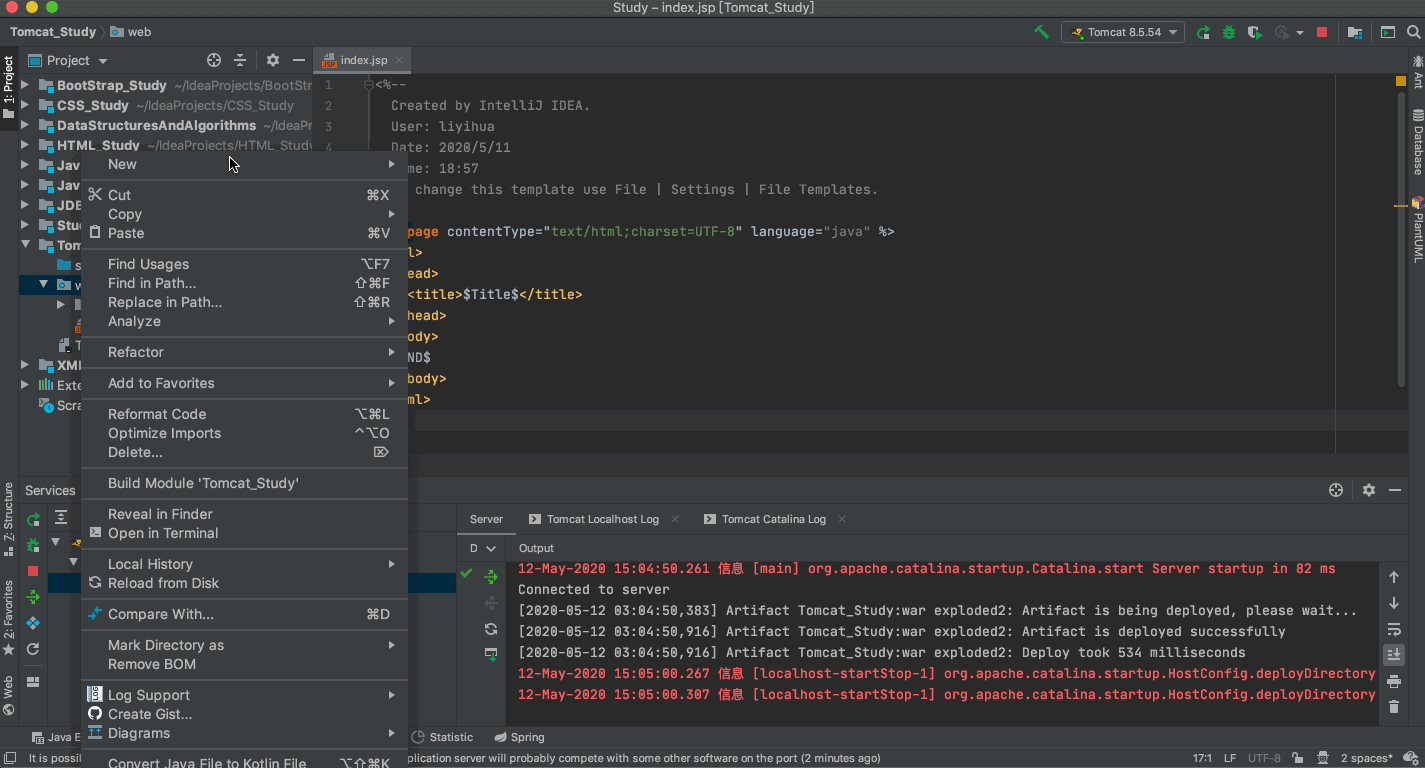Click the Project panel locate-file crosshair icon
The image size is (1425, 768).
point(213,60)
